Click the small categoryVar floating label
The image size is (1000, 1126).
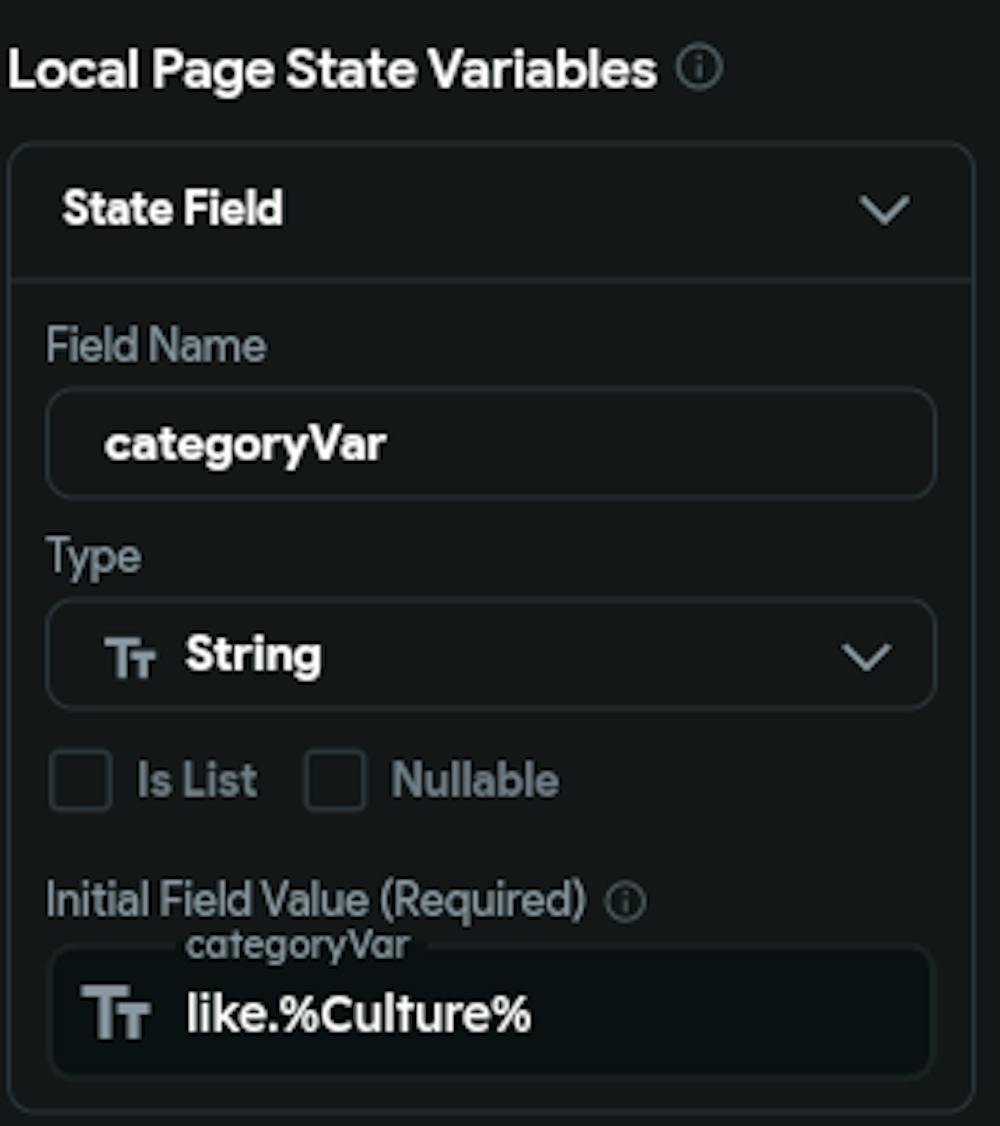coord(297,944)
